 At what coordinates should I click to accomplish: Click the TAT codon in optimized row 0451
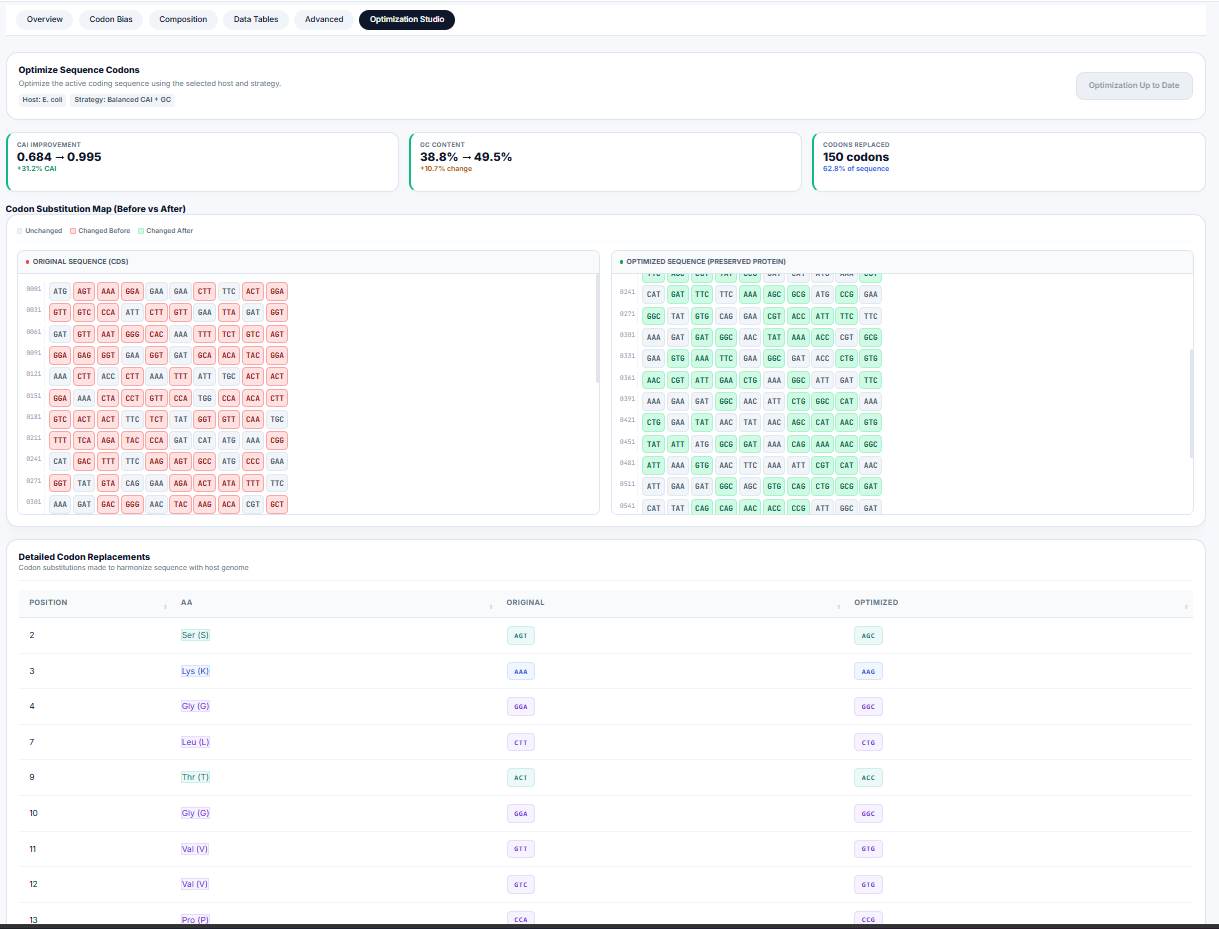pos(654,443)
